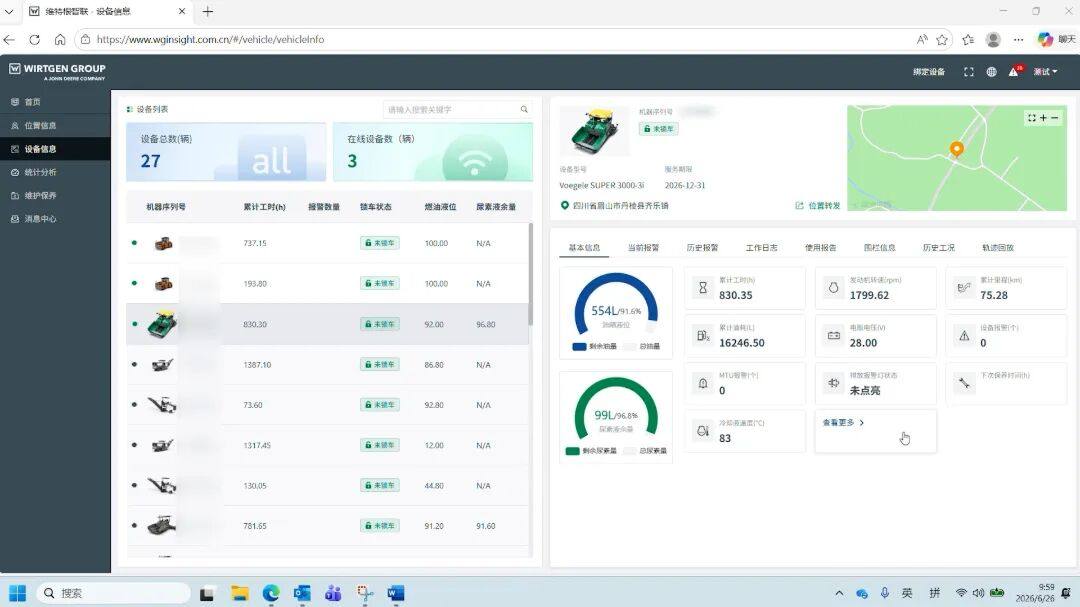Zoom out map with minus icon
1080x607 pixels.
point(1055,118)
